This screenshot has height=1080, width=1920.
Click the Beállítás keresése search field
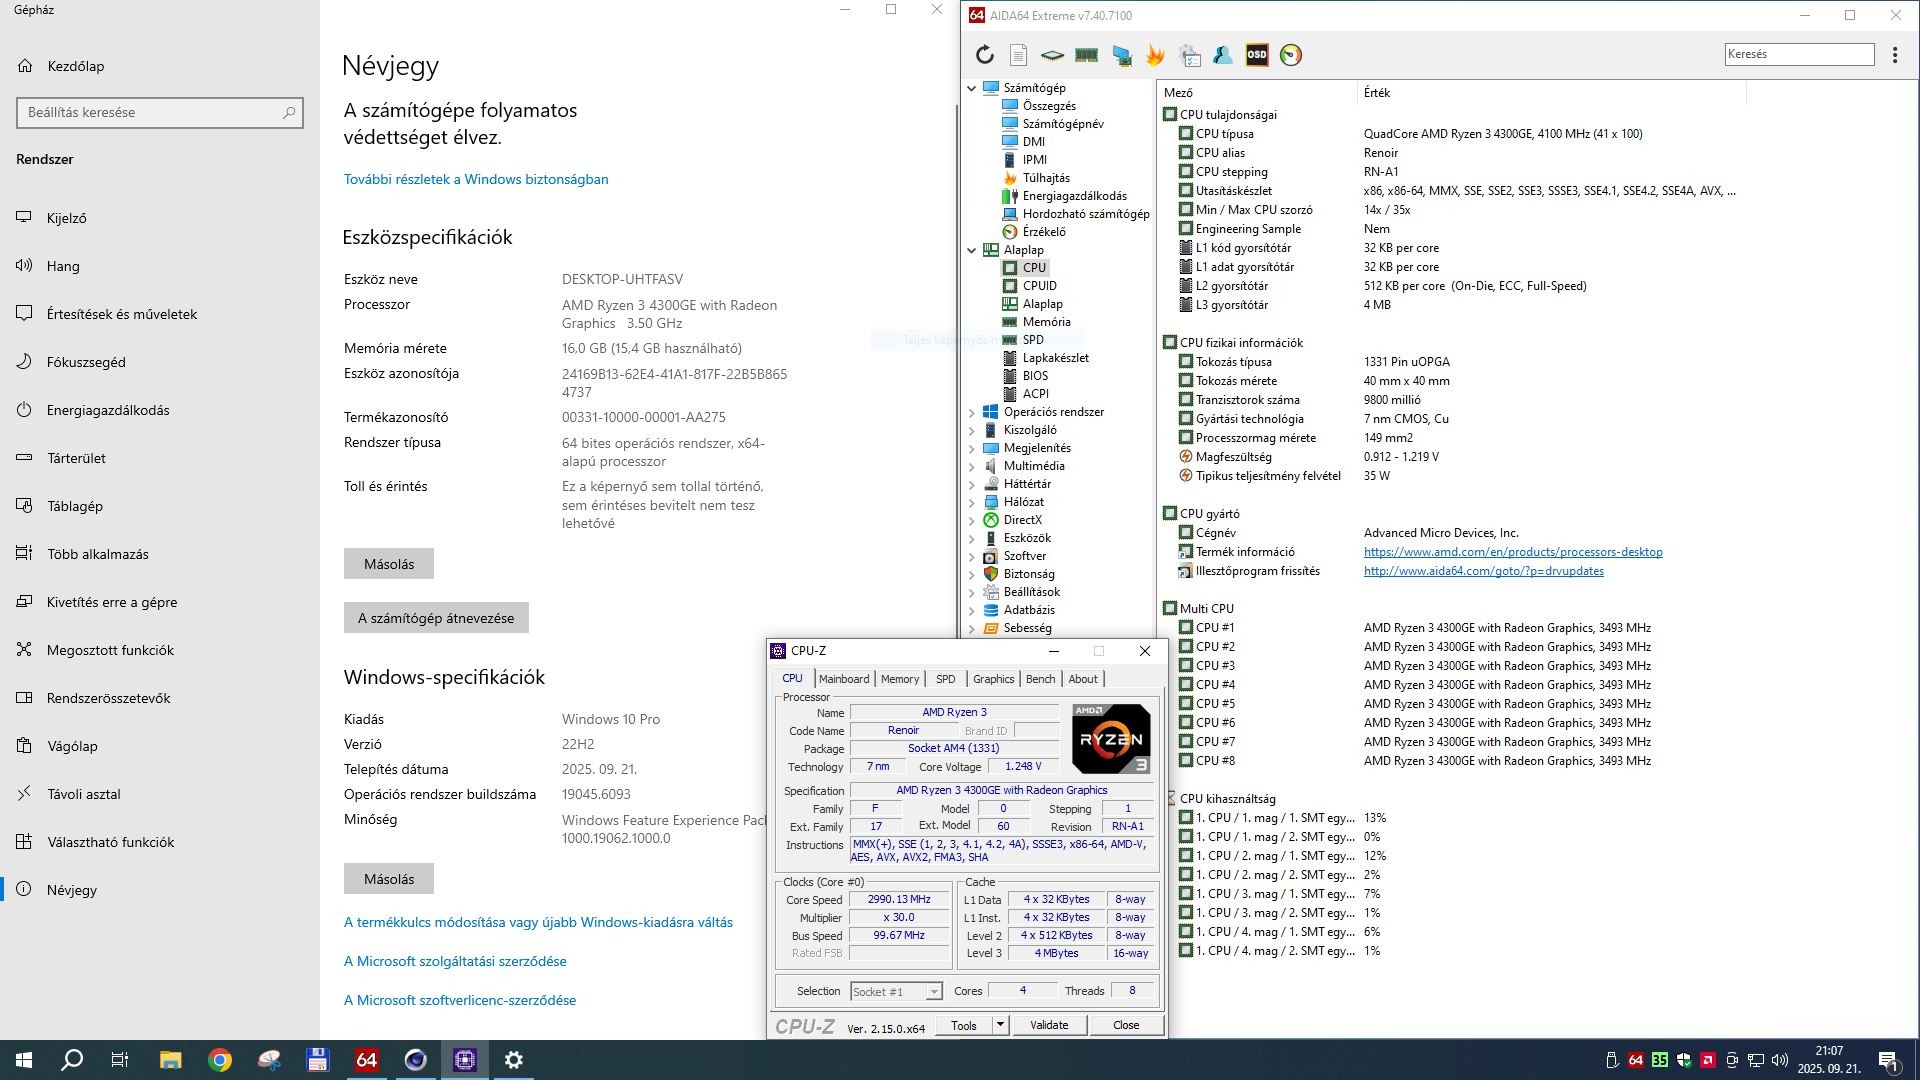[x=150, y=113]
